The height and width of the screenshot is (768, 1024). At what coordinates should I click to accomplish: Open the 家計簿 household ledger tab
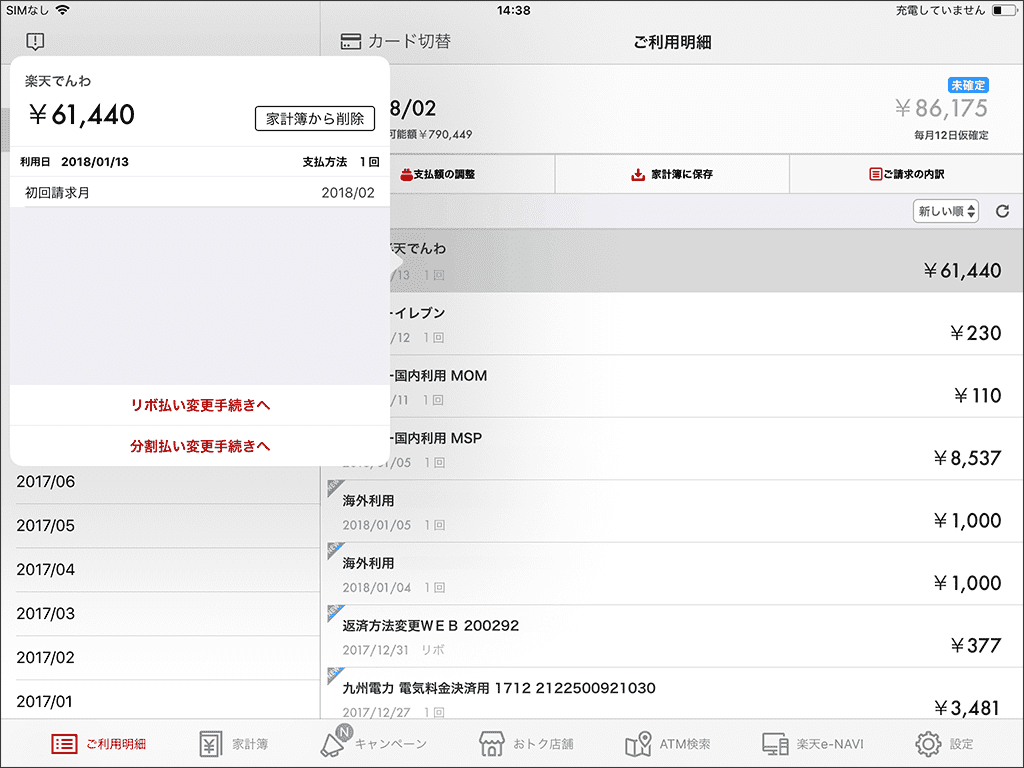coord(234,744)
